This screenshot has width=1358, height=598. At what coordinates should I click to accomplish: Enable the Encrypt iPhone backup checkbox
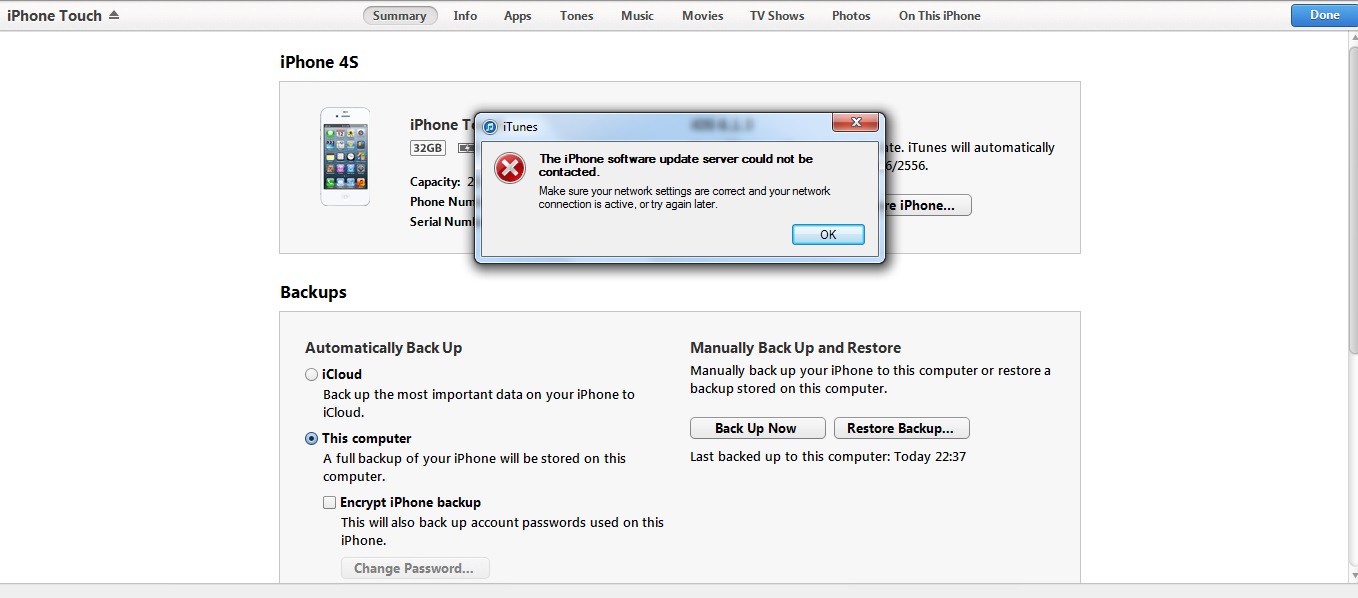point(329,502)
